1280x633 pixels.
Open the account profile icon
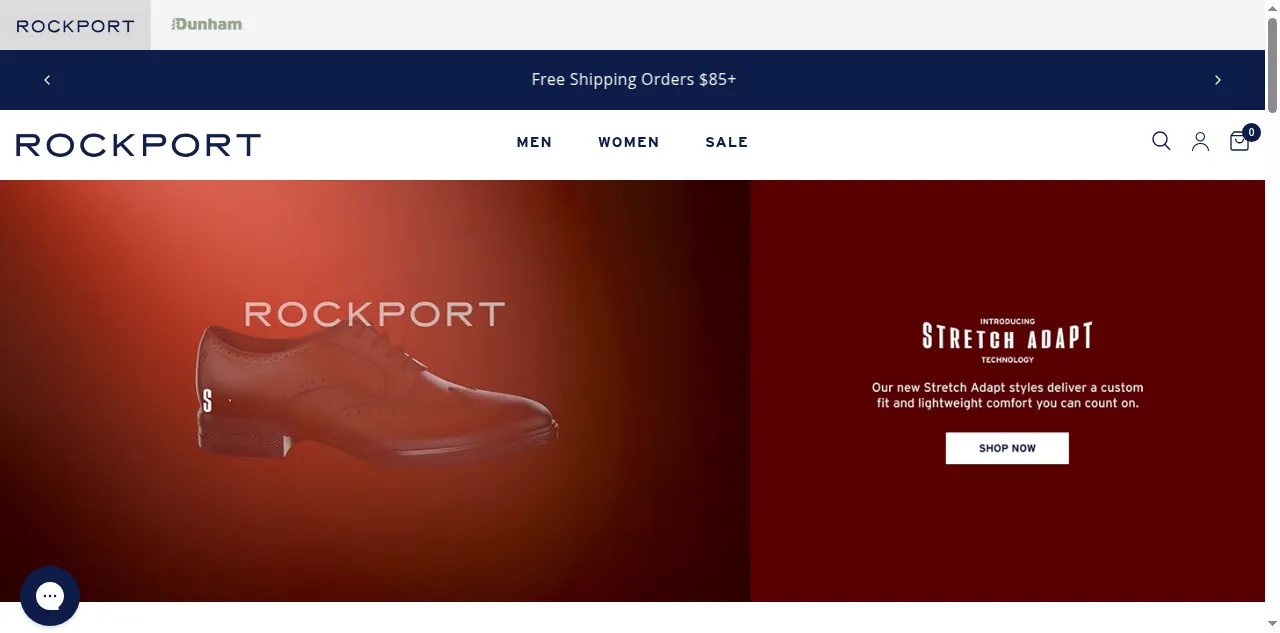[x=1200, y=142]
